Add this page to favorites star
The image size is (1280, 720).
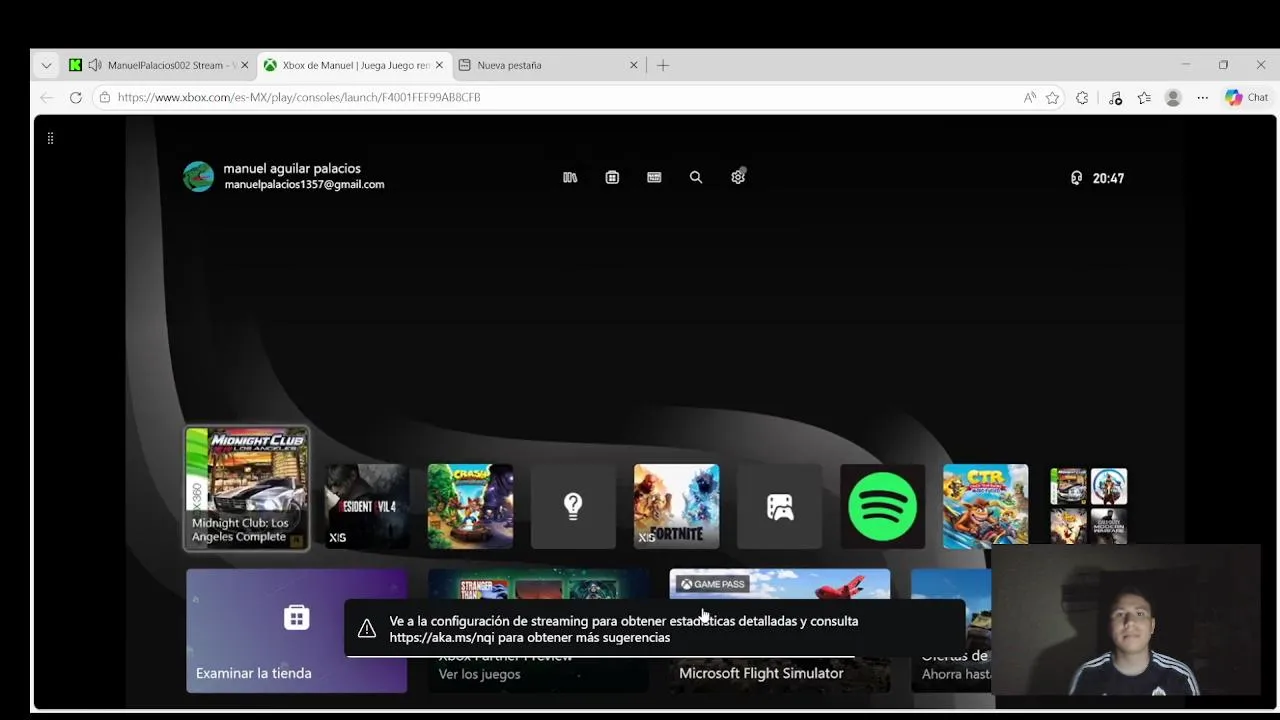1052,97
